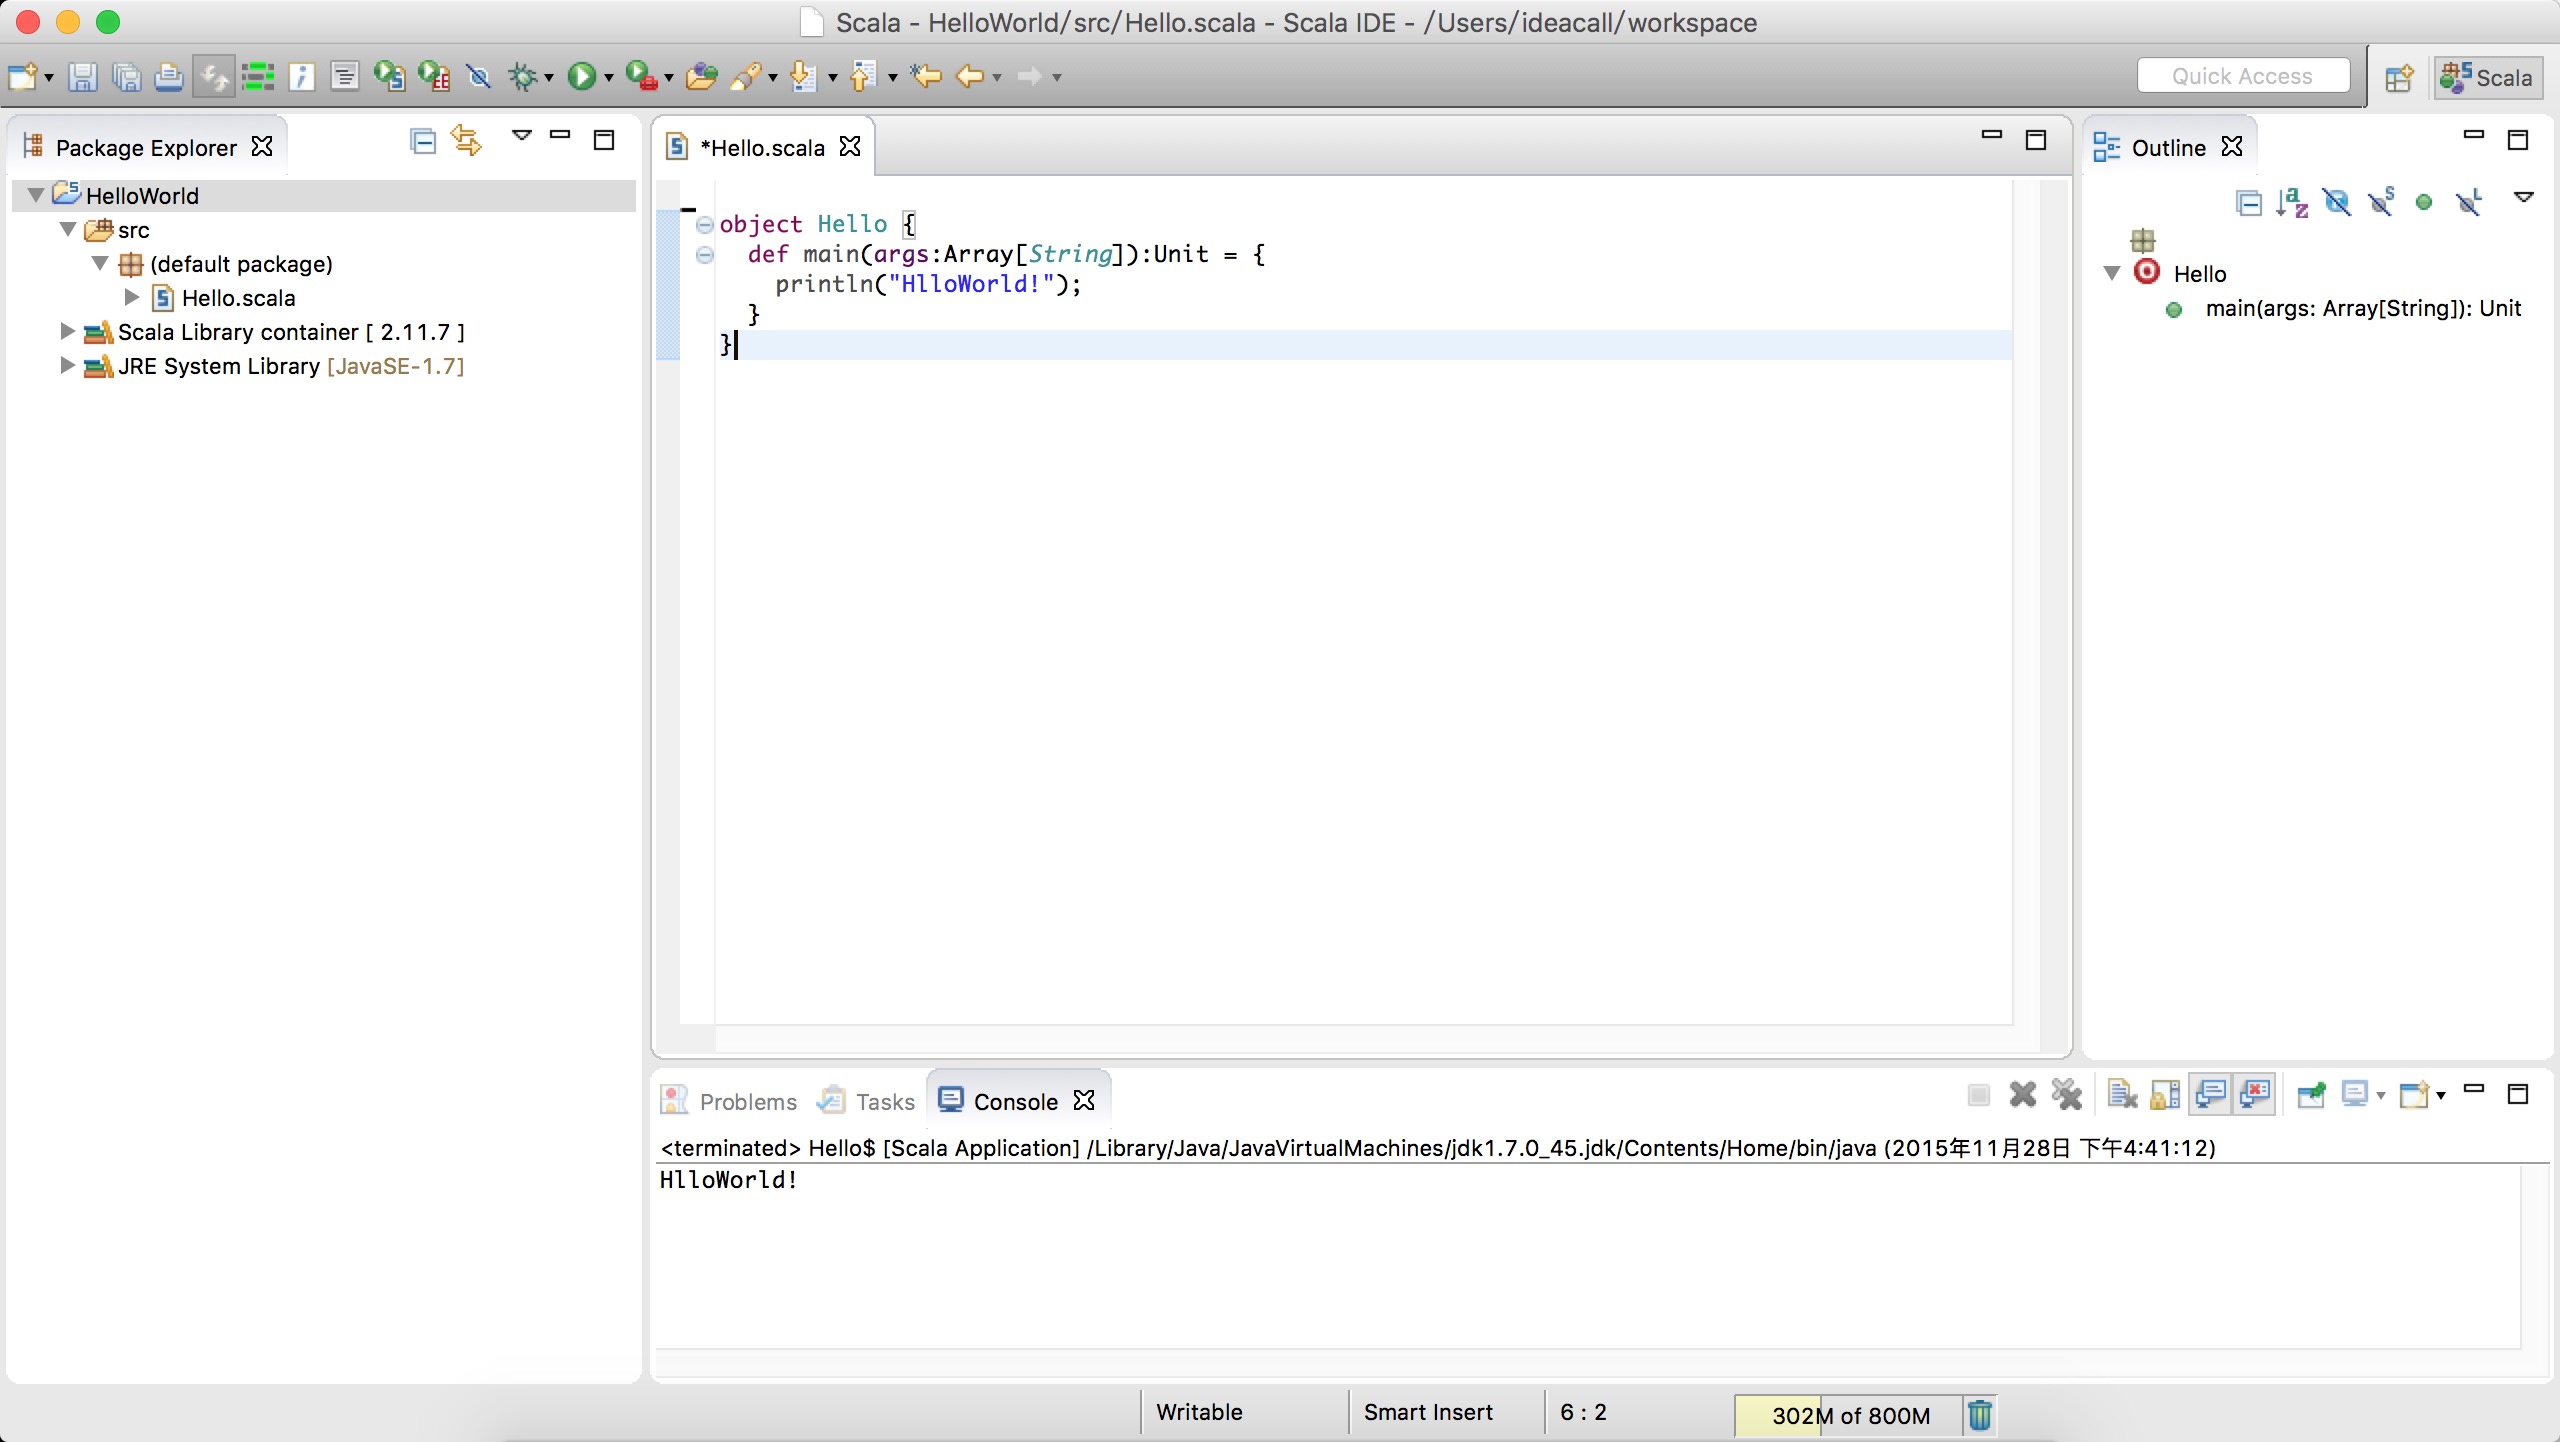
Task: Click the Clear Console icon
Action: 2121,1096
